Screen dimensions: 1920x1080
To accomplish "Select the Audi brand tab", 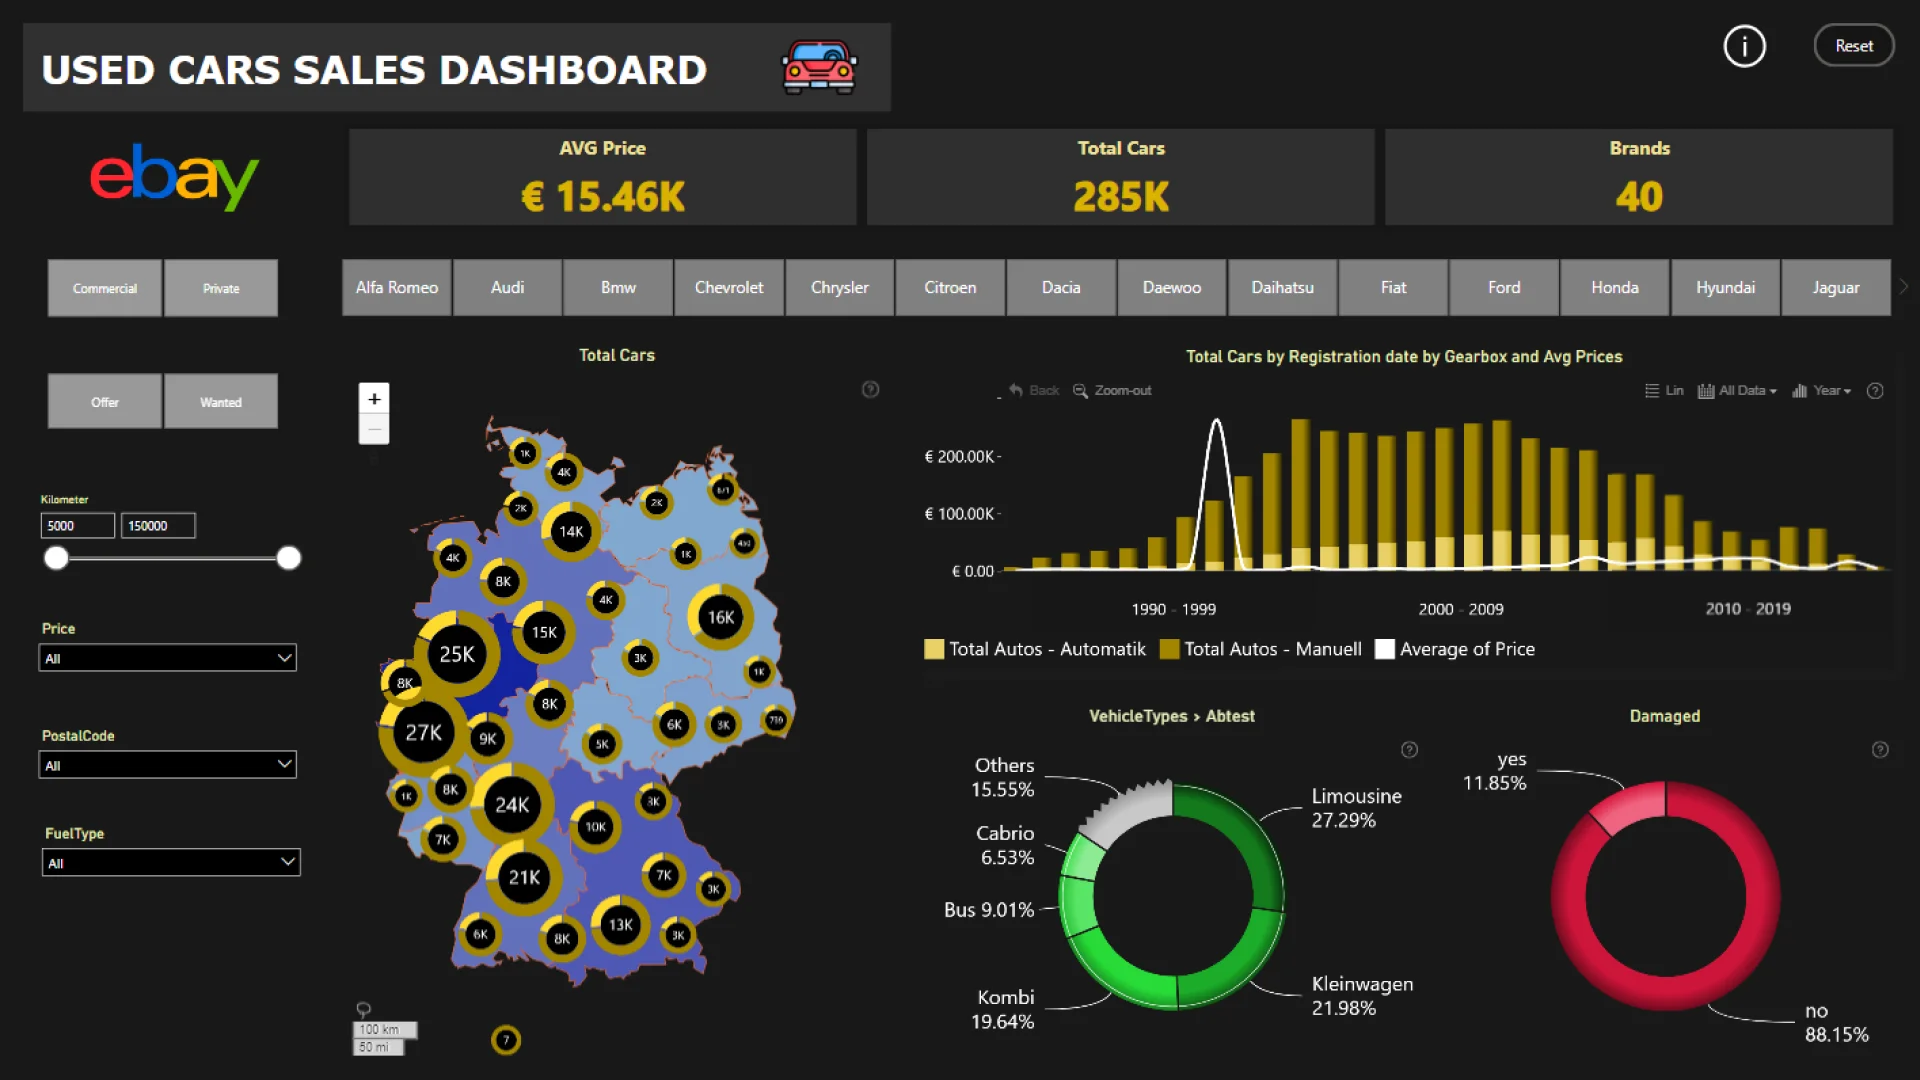I will pyautogui.click(x=507, y=287).
